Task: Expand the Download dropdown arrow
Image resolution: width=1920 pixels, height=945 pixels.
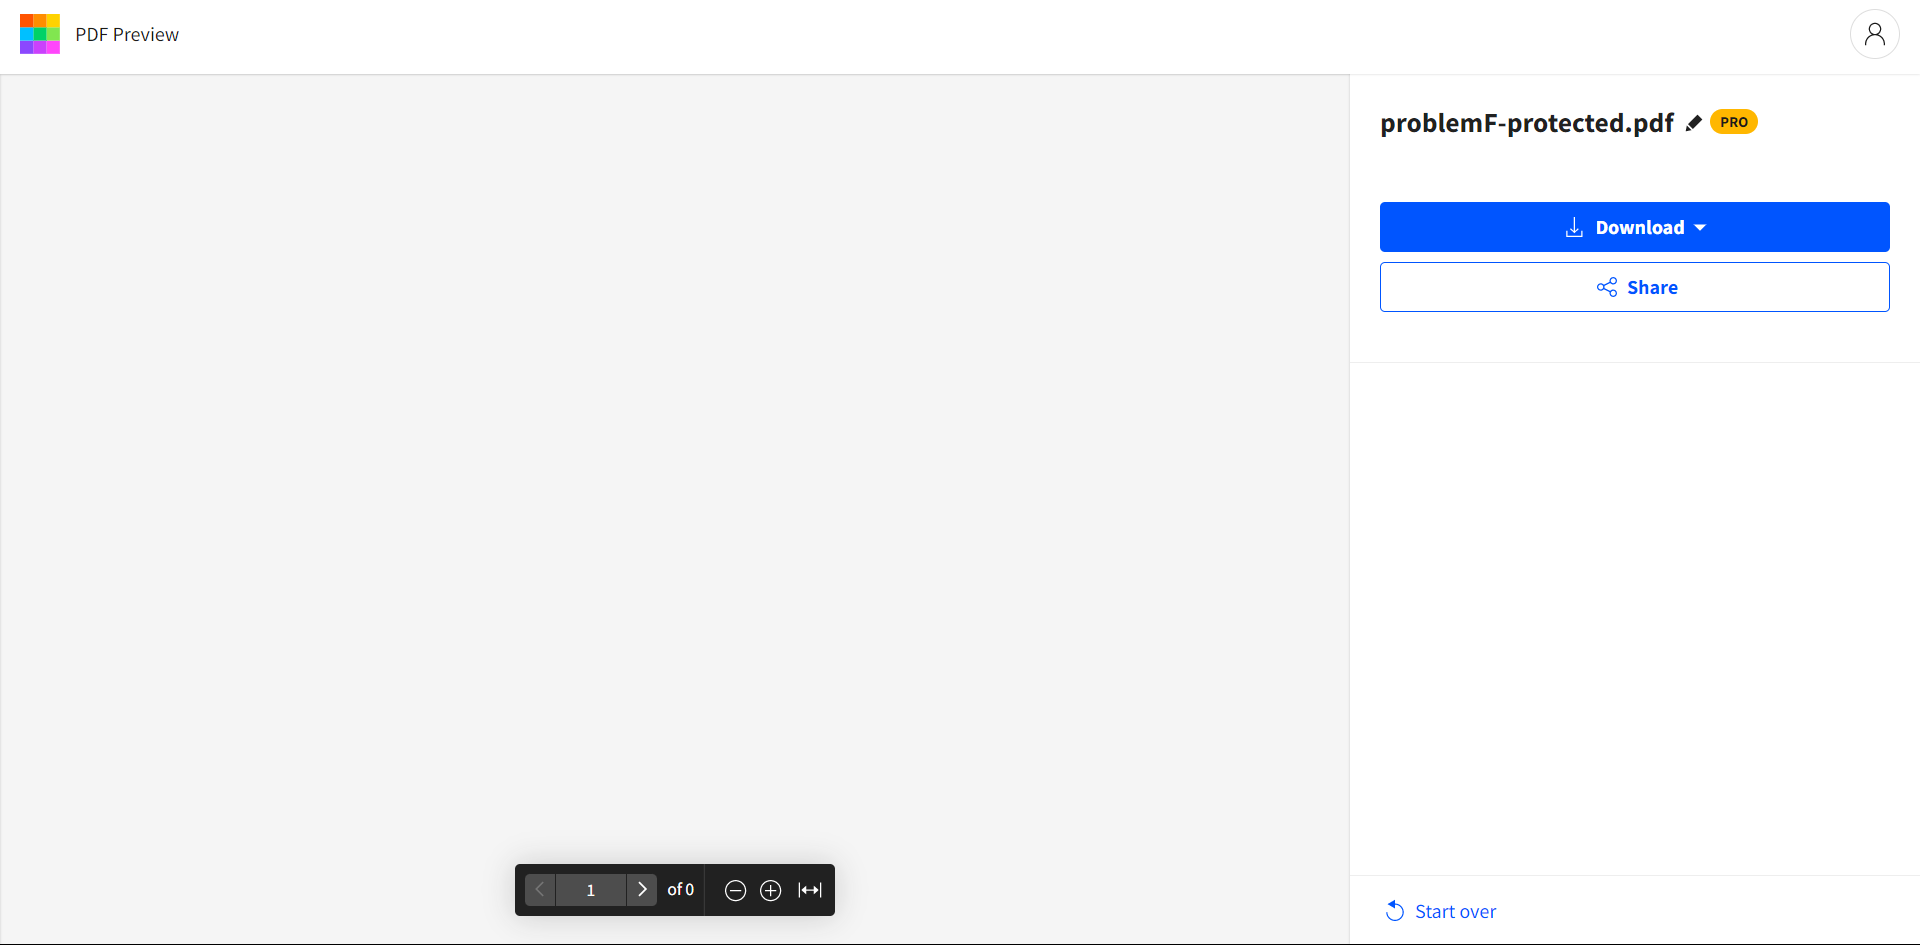Action: (x=1700, y=228)
